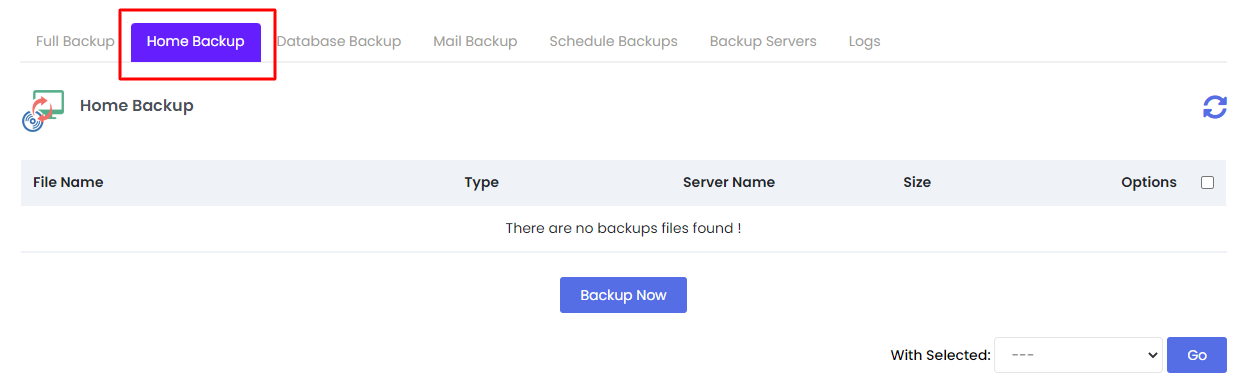Click the Type column header
This screenshot has width=1250, height=379.
pos(482,182)
